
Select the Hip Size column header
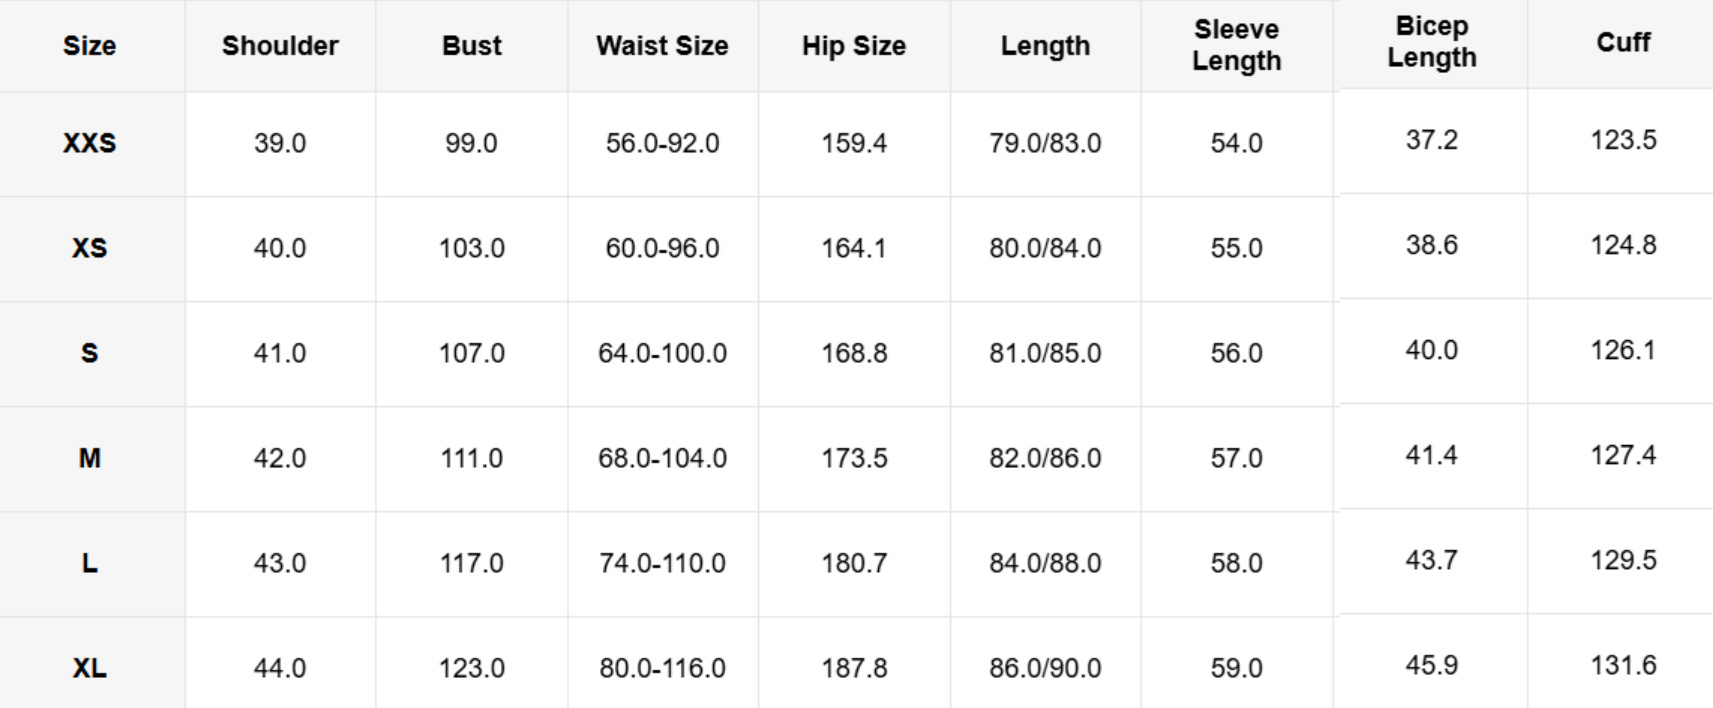[x=854, y=46]
